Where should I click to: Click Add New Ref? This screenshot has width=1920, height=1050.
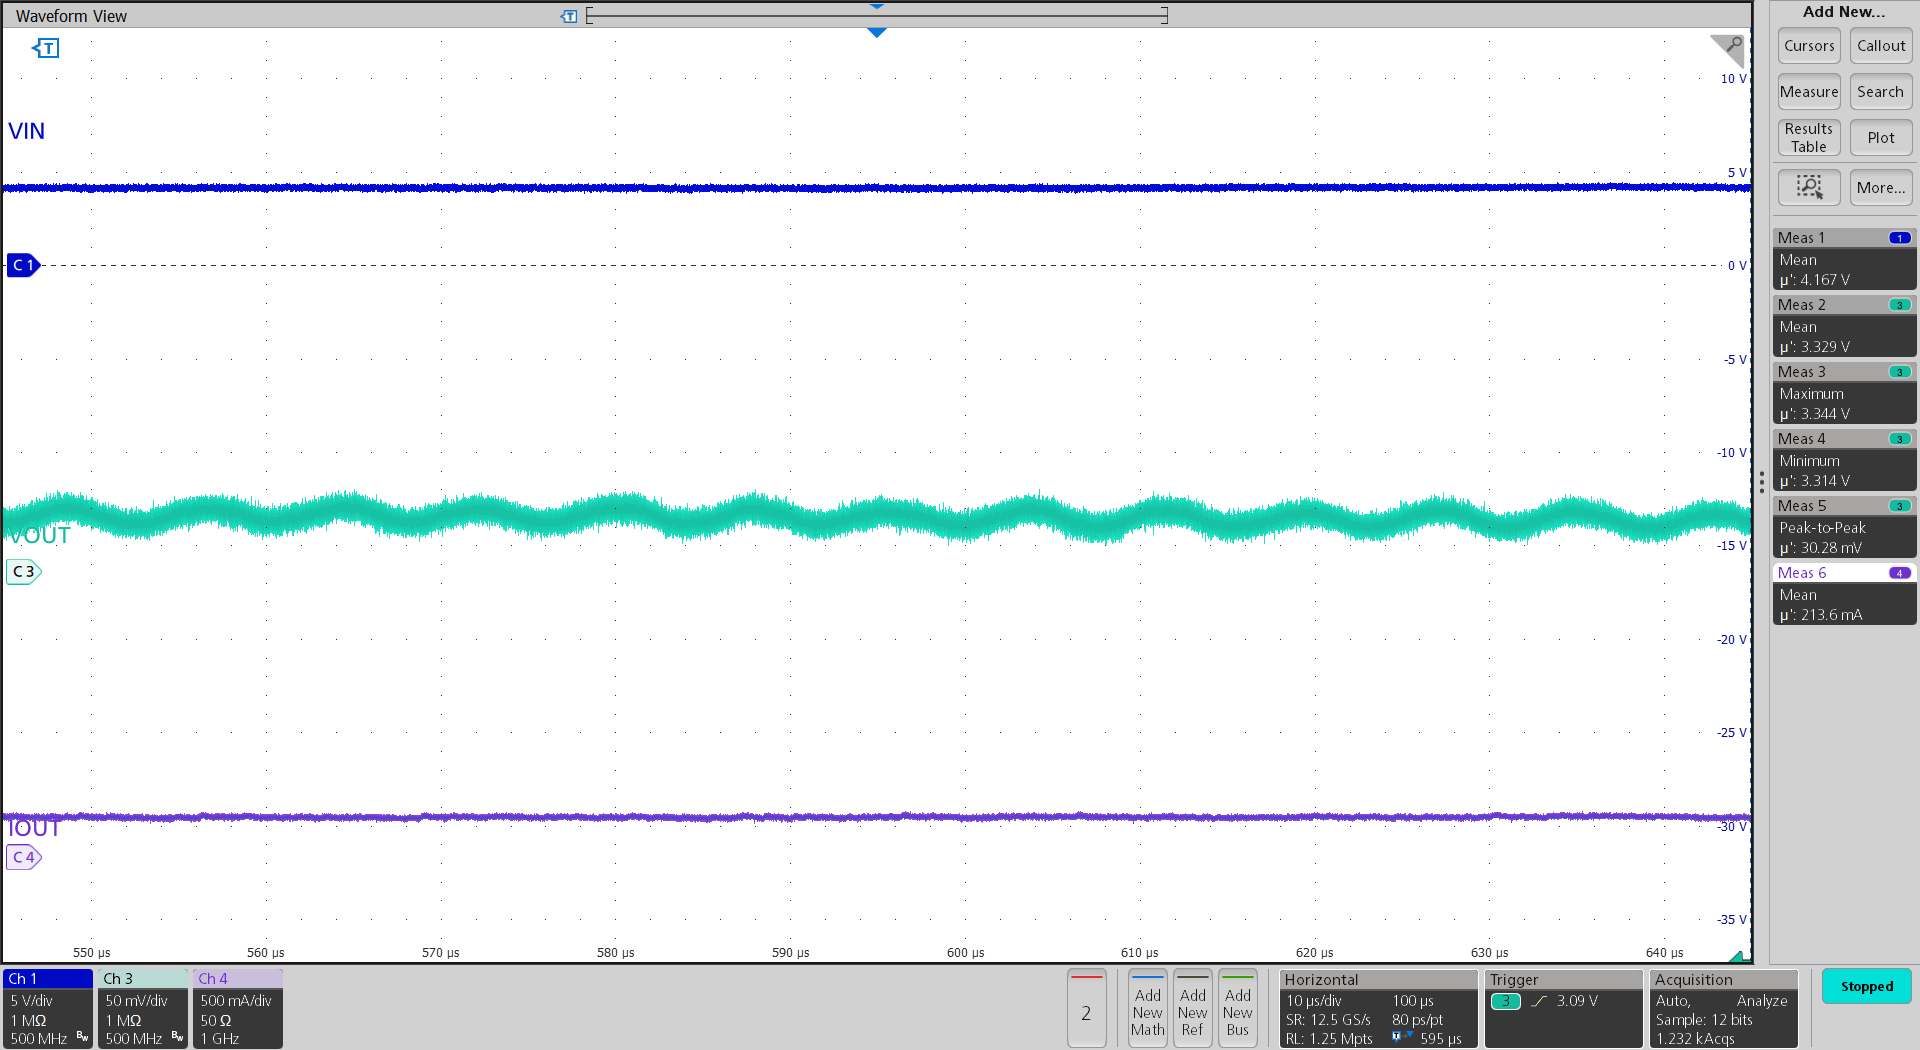(1192, 1009)
